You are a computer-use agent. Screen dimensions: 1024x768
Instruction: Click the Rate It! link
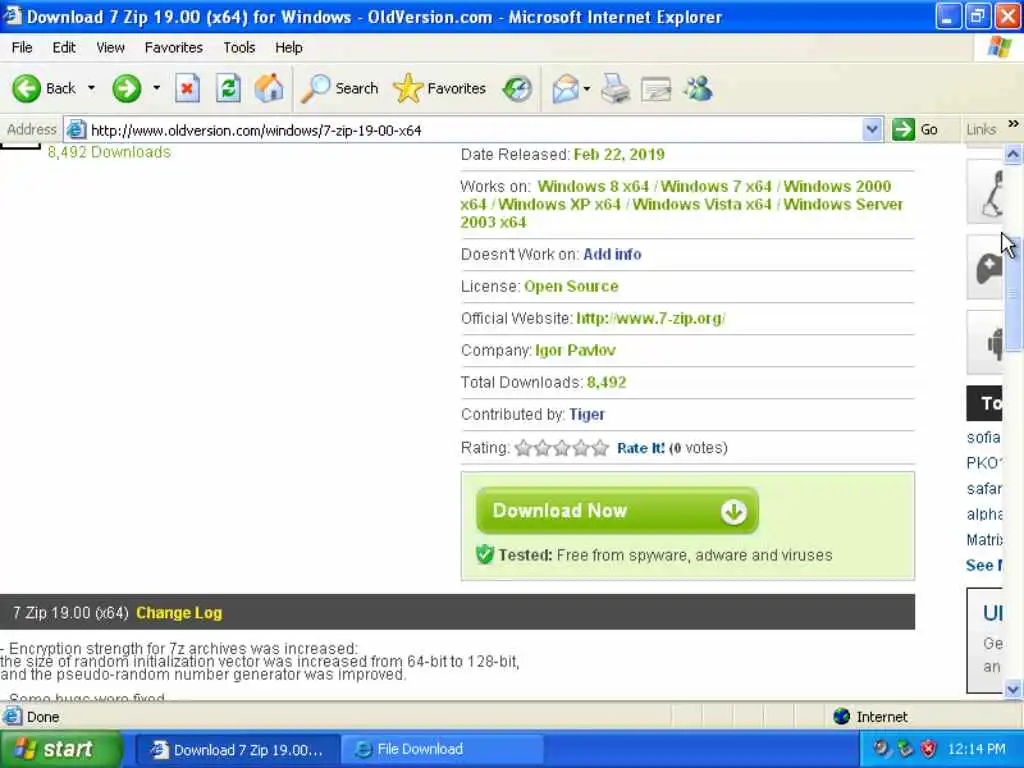640,448
